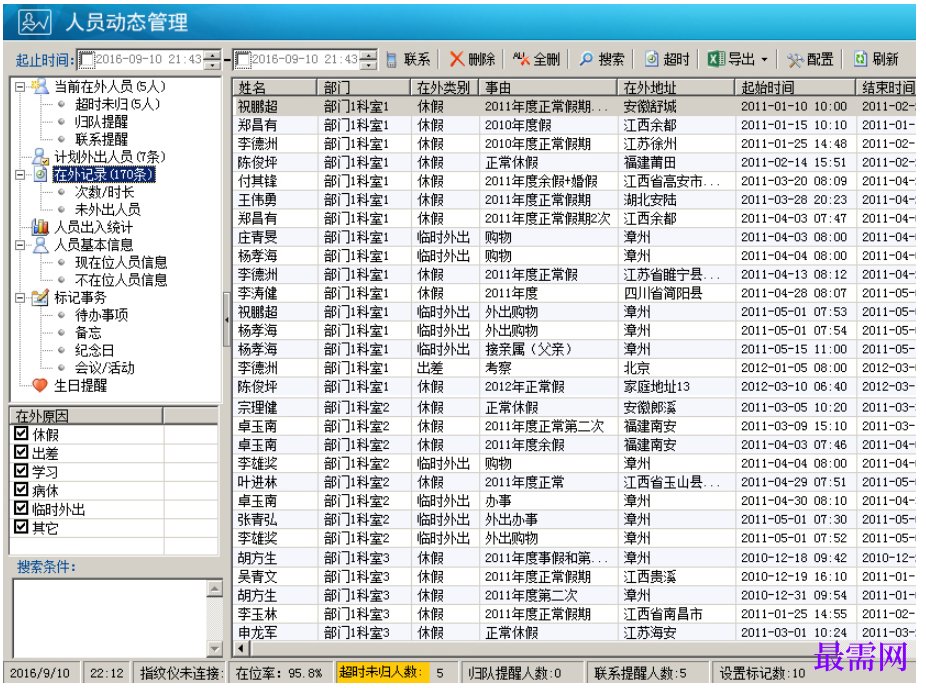This screenshot has width=926, height=688.
Task: Click the 全删 delete-all icon
Action: [x=521, y=58]
